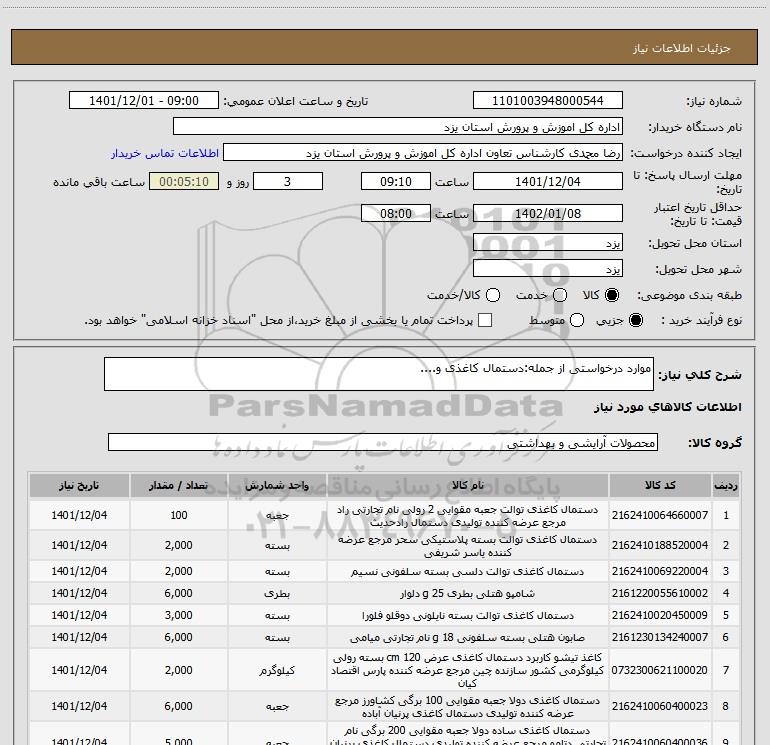Click the goods group field محصولات آرایشی و بهداشتی

[x=383, y=442]
